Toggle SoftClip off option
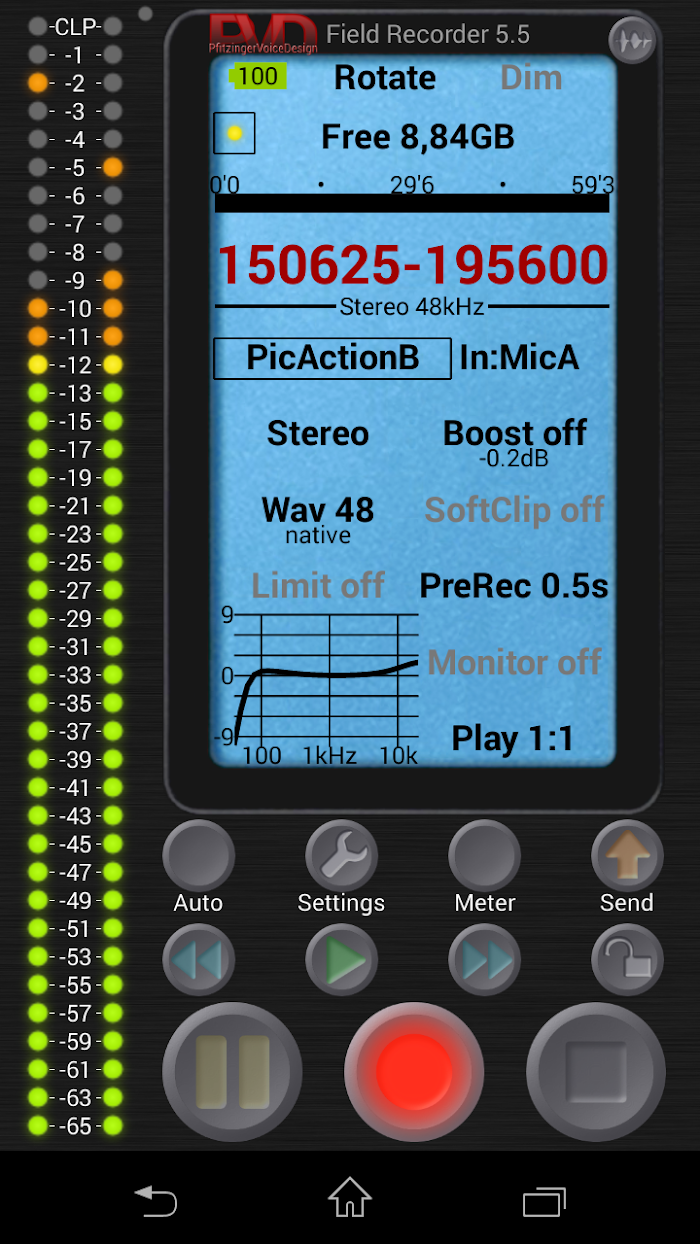This screenshot has width=700, height=1244. tap(514, 510)
